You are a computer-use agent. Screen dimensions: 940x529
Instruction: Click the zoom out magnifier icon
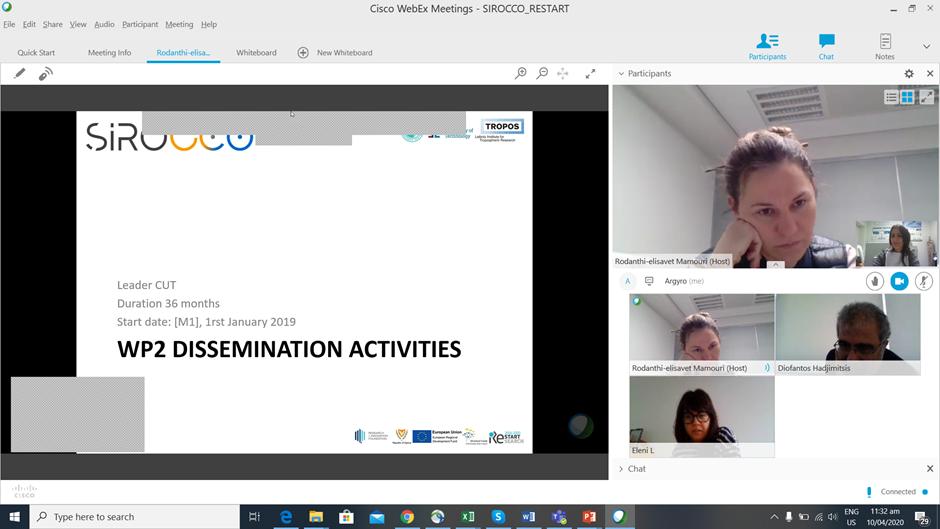tap(542, 74)
